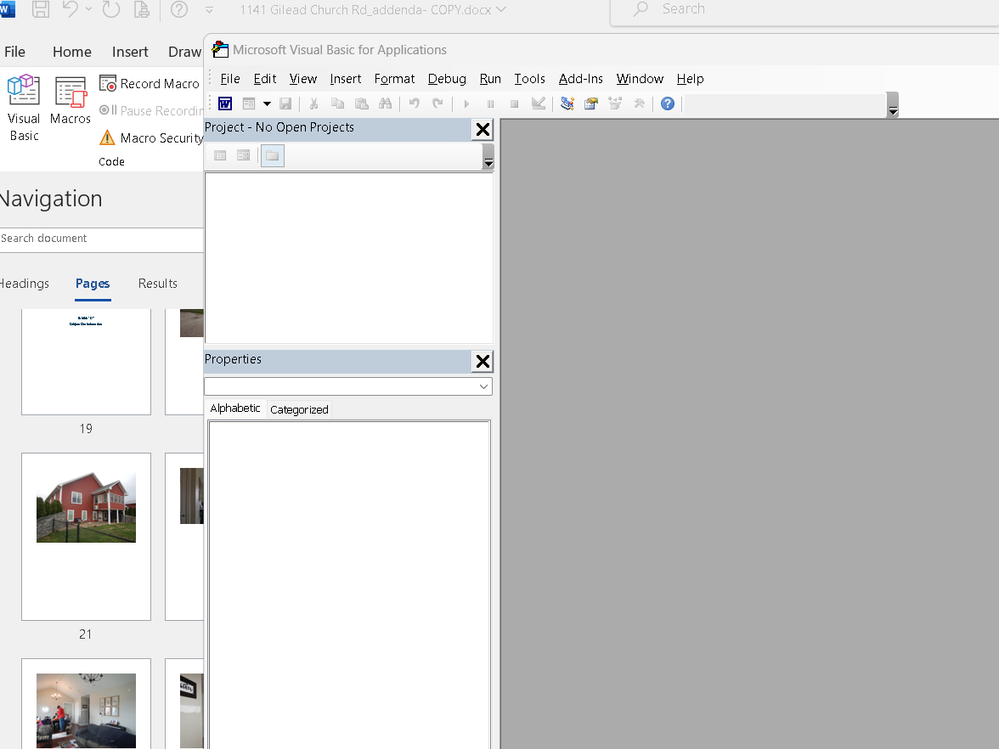Image resolution: width=999 pixels, height=749 pixels.
Task: Open VBA Help via the question mark icon
Action: [667, 103]
